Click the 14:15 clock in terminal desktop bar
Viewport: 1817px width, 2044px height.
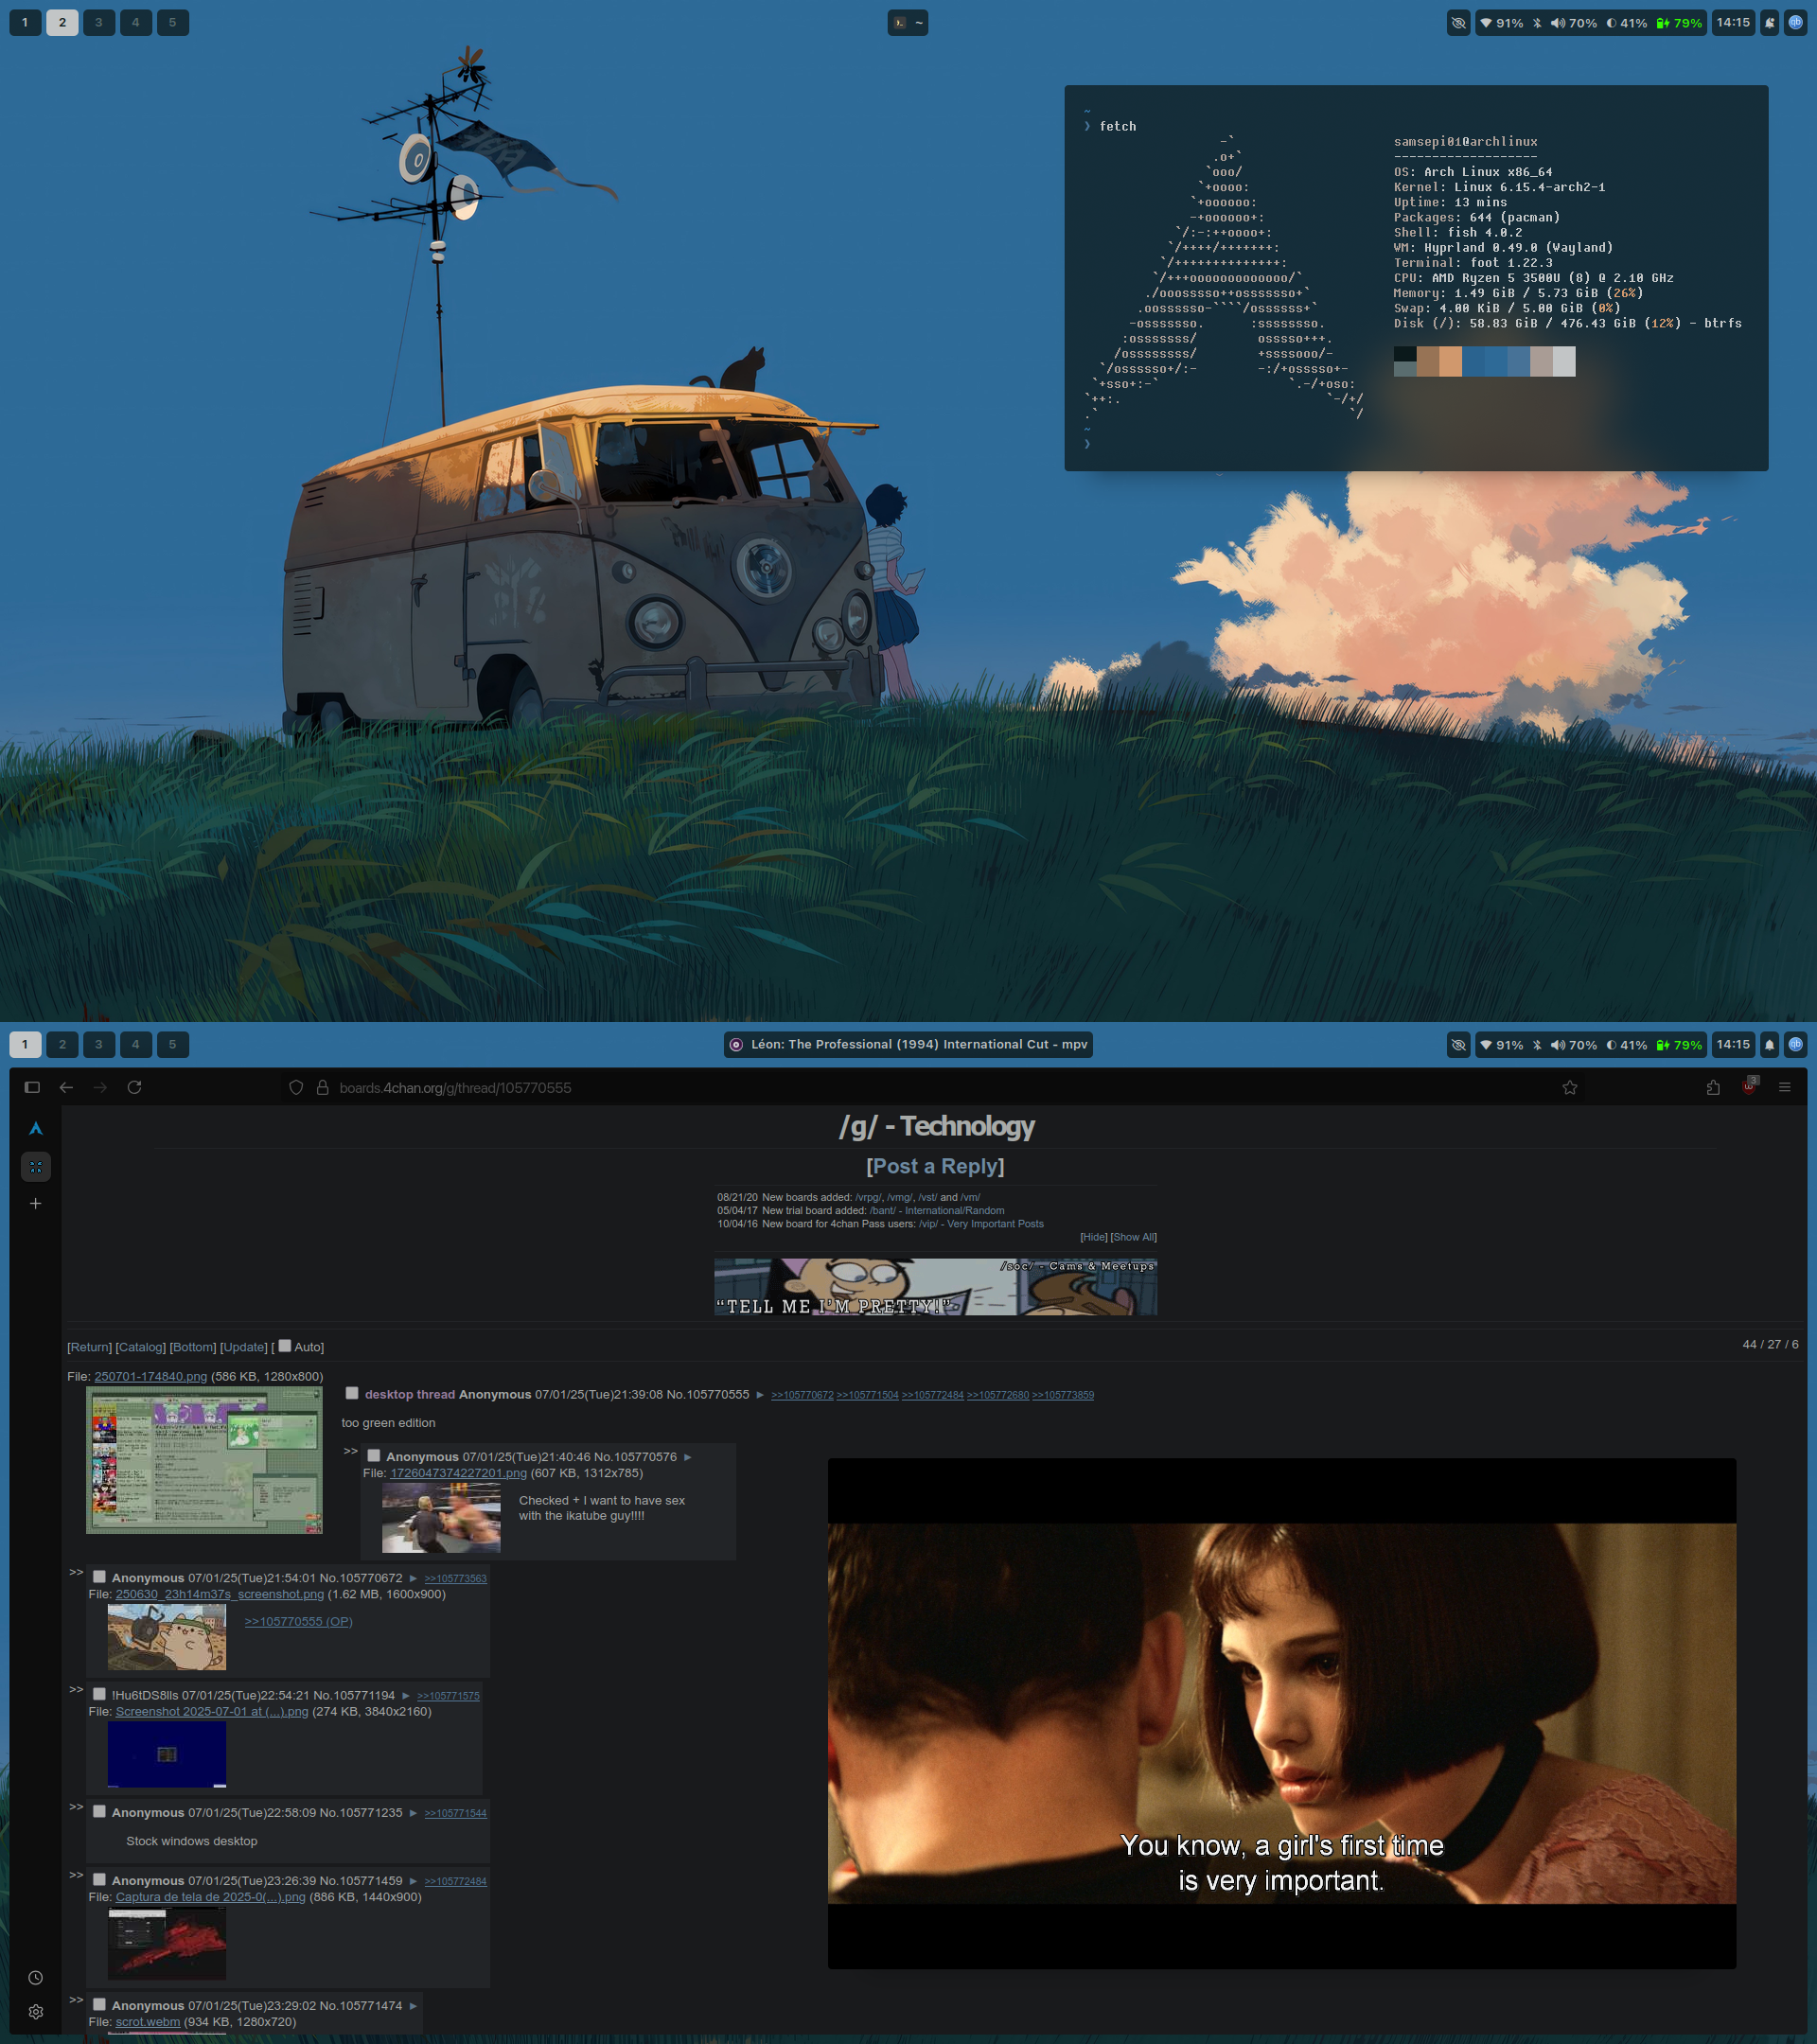1733,23
